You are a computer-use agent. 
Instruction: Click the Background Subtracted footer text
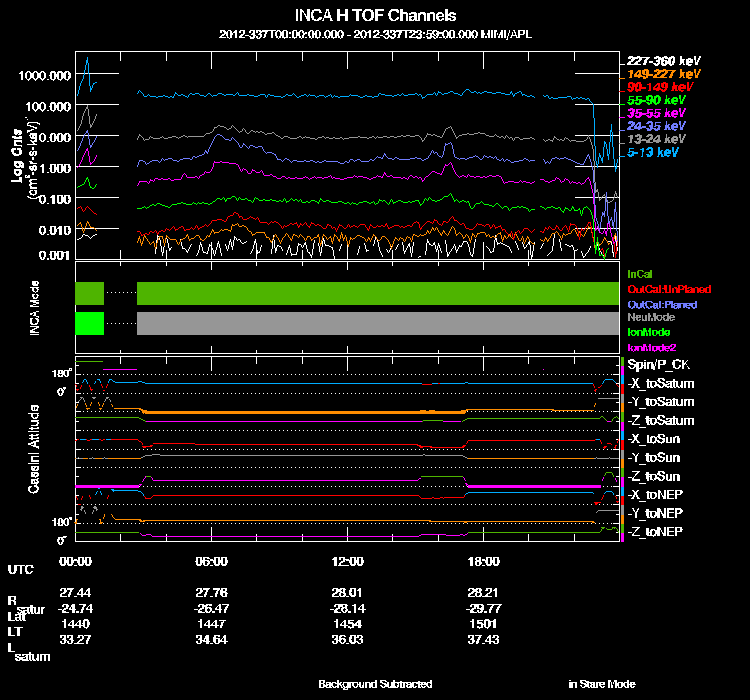click(x=375, y=684)
